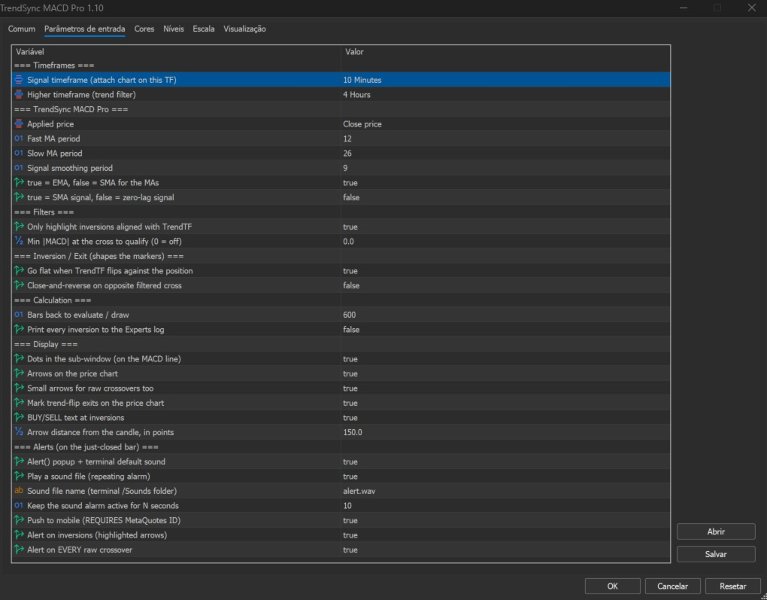
Task: Click the enum icon beside Higher timeframe
Action: 19,94
